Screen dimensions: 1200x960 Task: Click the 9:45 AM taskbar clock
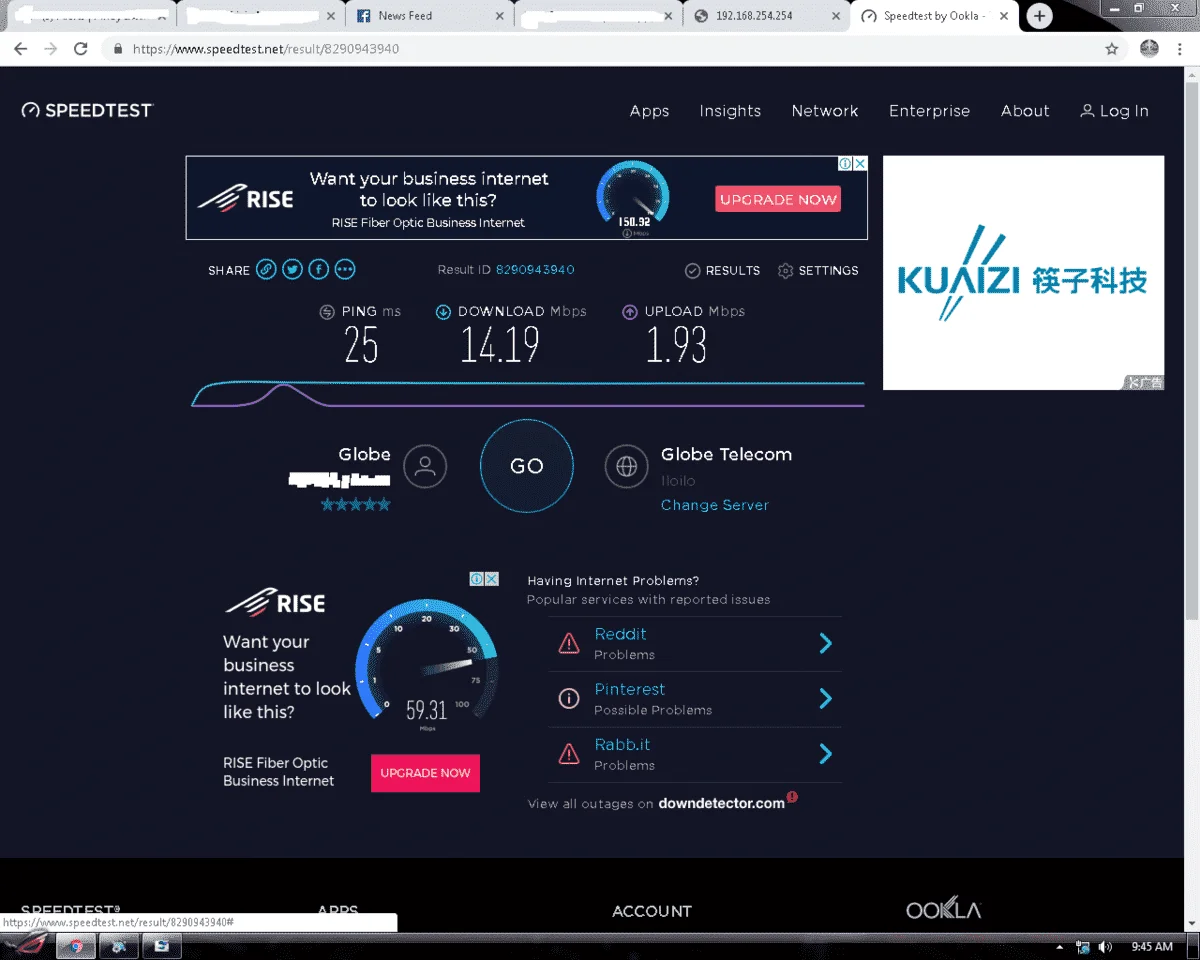click(x=1152, y=947)
